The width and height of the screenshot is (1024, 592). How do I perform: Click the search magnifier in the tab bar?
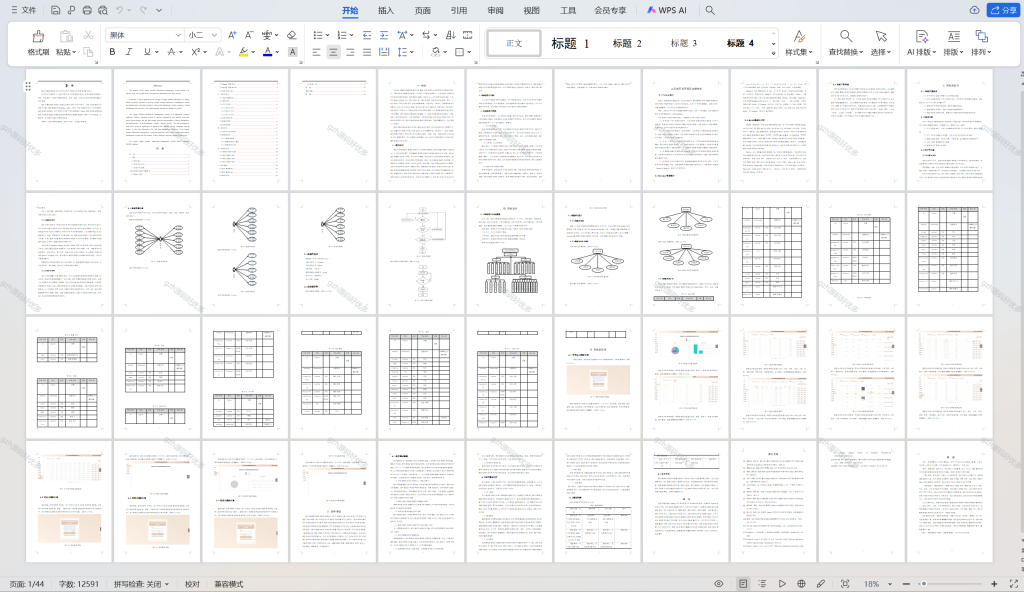710,10
